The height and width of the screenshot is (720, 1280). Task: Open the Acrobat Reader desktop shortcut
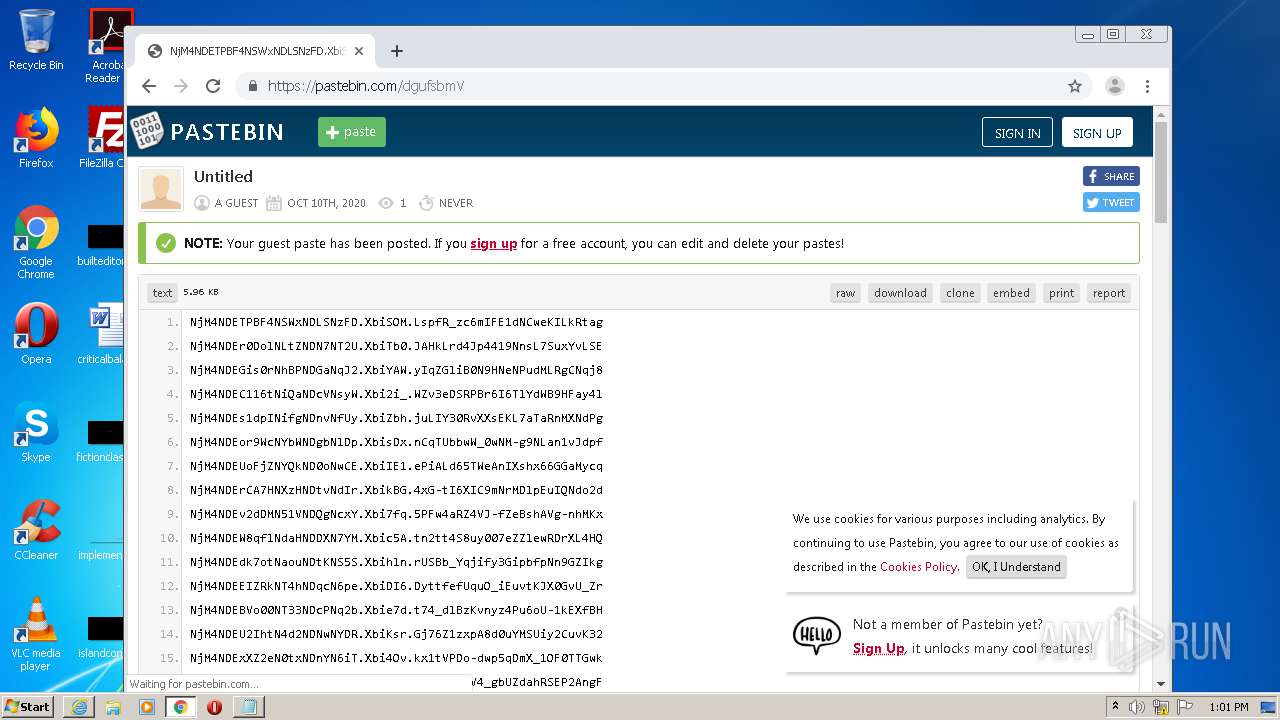pos(106,46)
